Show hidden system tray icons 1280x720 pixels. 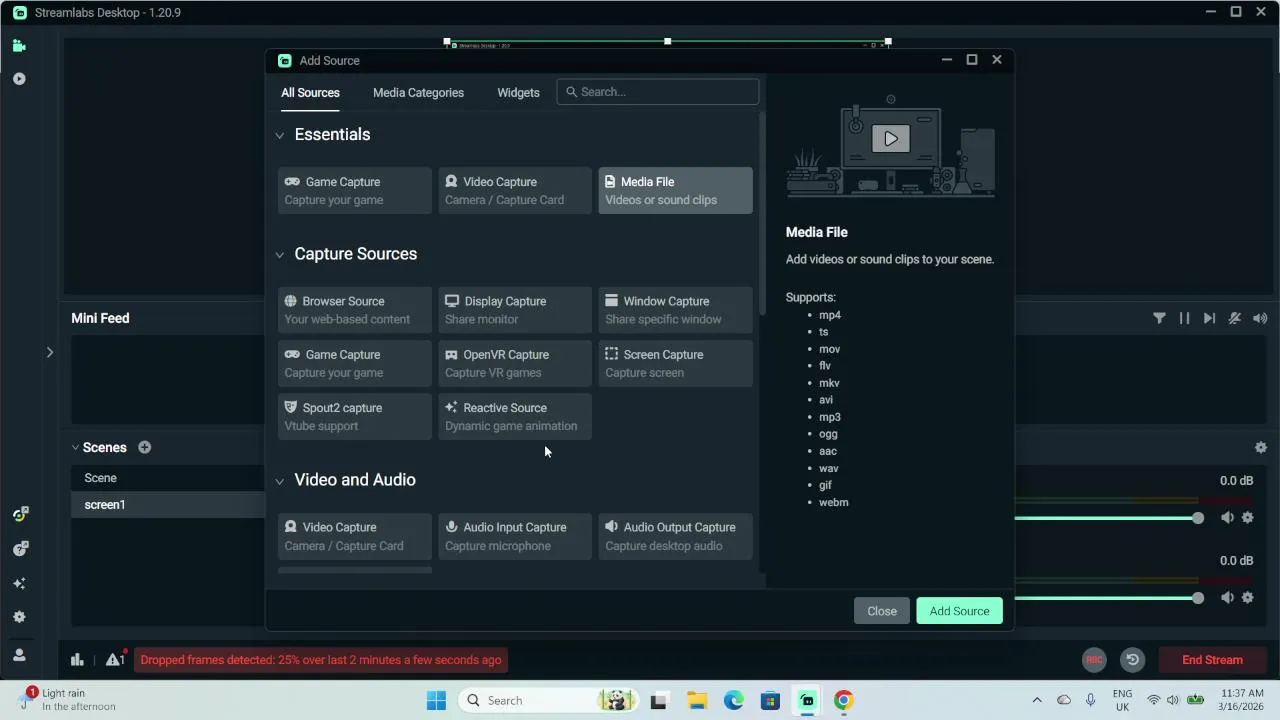(1037, 700)
